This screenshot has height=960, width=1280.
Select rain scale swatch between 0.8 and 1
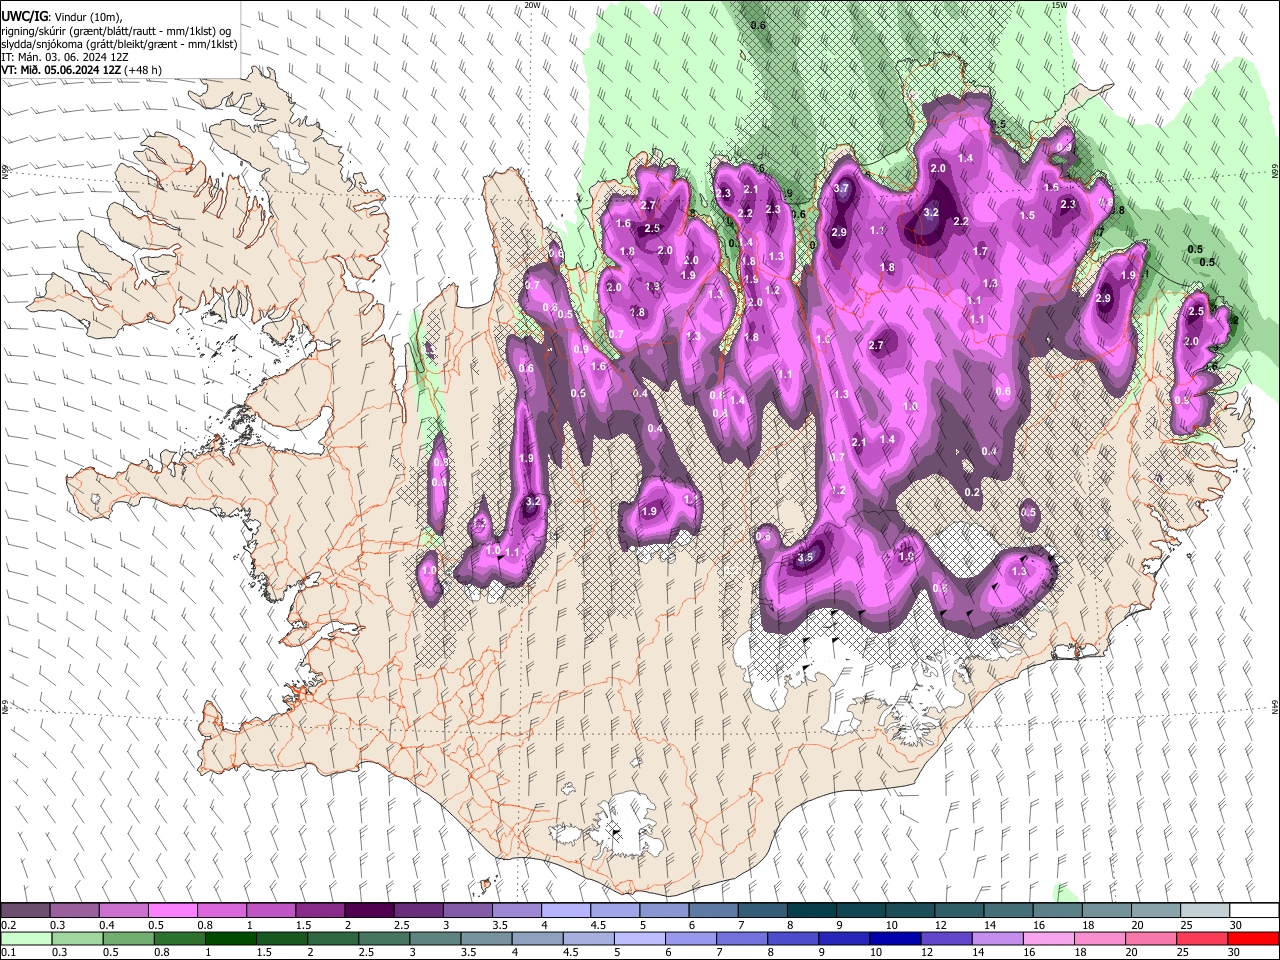point(178,939)
